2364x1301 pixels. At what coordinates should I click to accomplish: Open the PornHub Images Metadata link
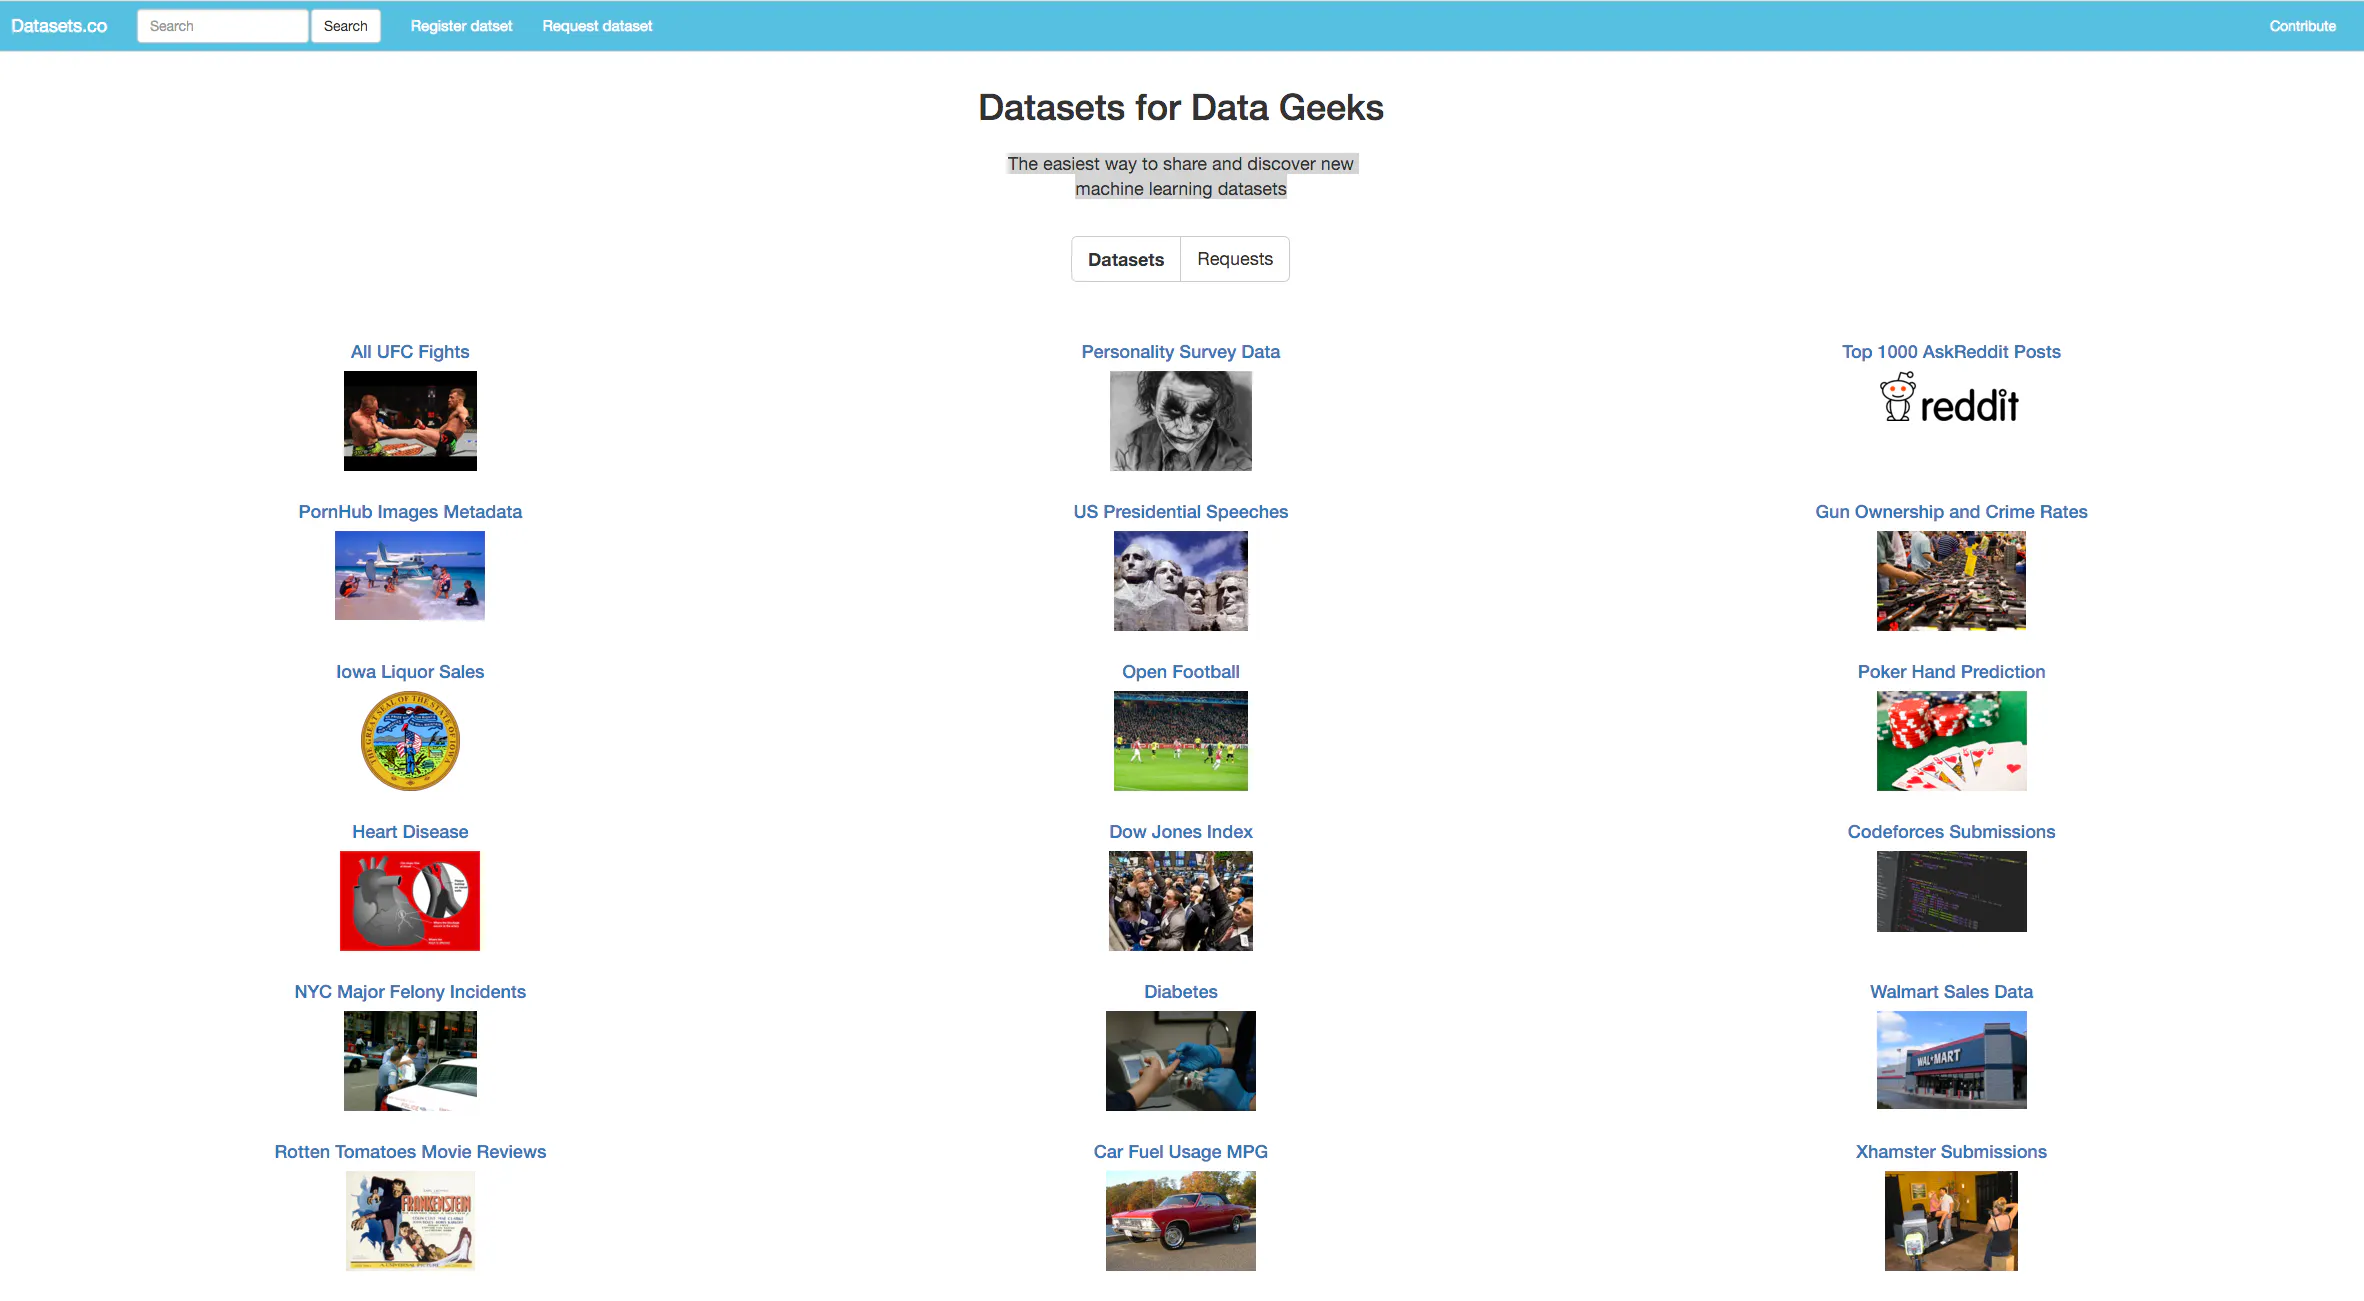pyautogui.click(x=410, y=512)
